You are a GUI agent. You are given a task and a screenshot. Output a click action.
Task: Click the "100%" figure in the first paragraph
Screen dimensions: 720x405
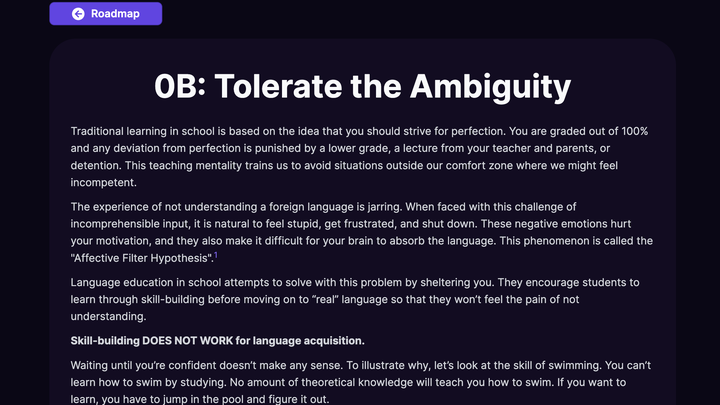click(x=634, y=132)
